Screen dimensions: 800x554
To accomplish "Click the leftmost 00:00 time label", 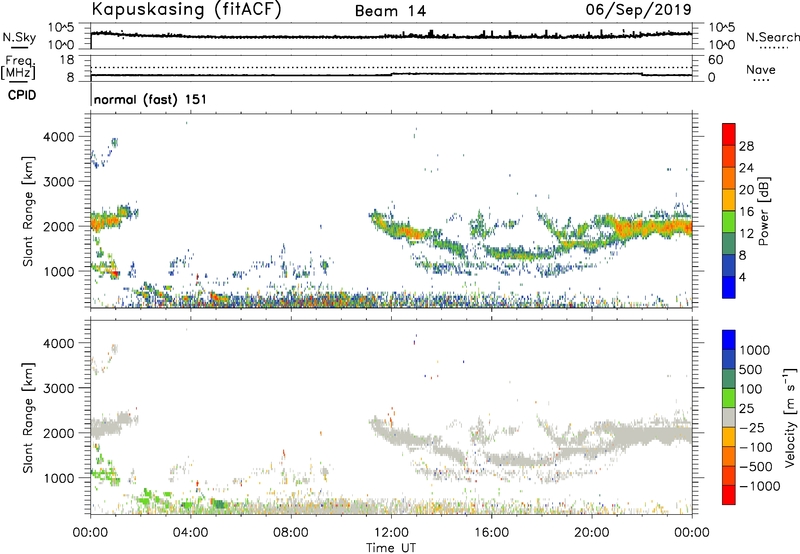I will pos(90,533).
